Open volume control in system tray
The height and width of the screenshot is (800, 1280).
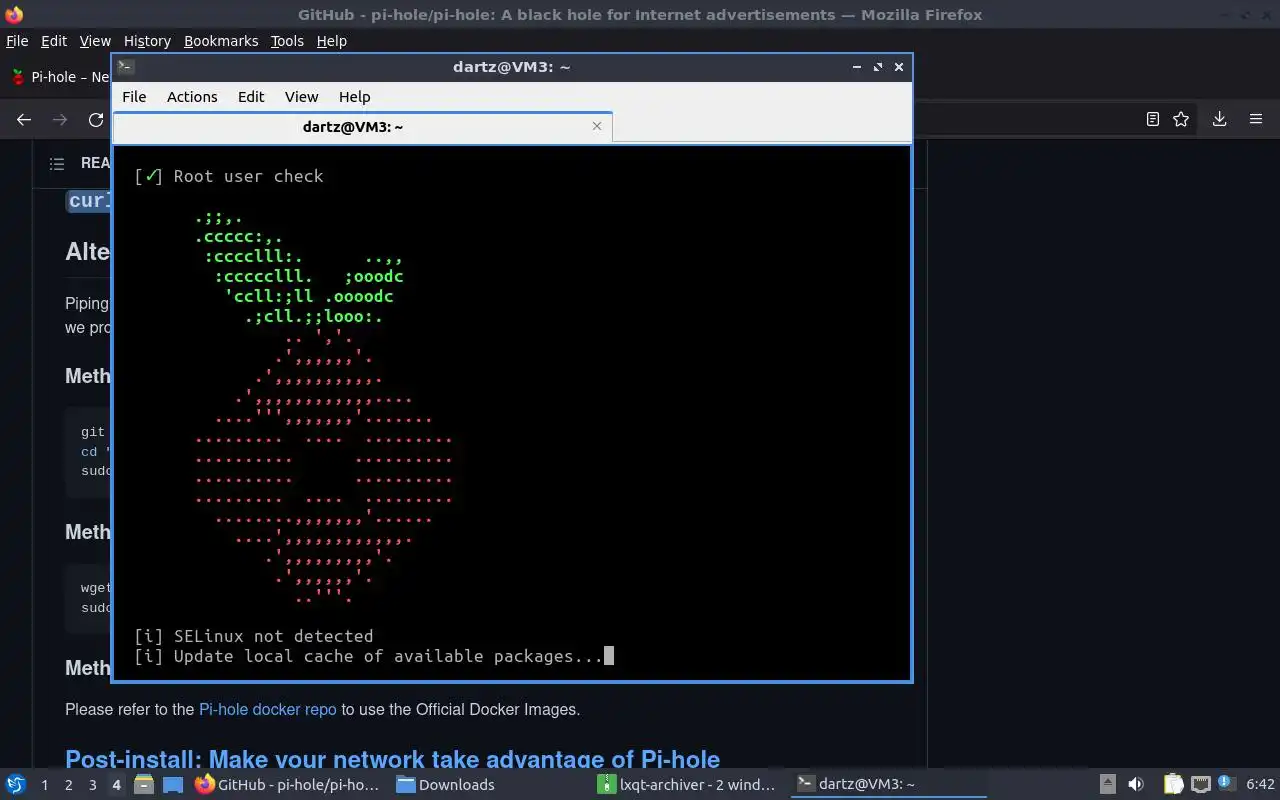(1135, 784)
